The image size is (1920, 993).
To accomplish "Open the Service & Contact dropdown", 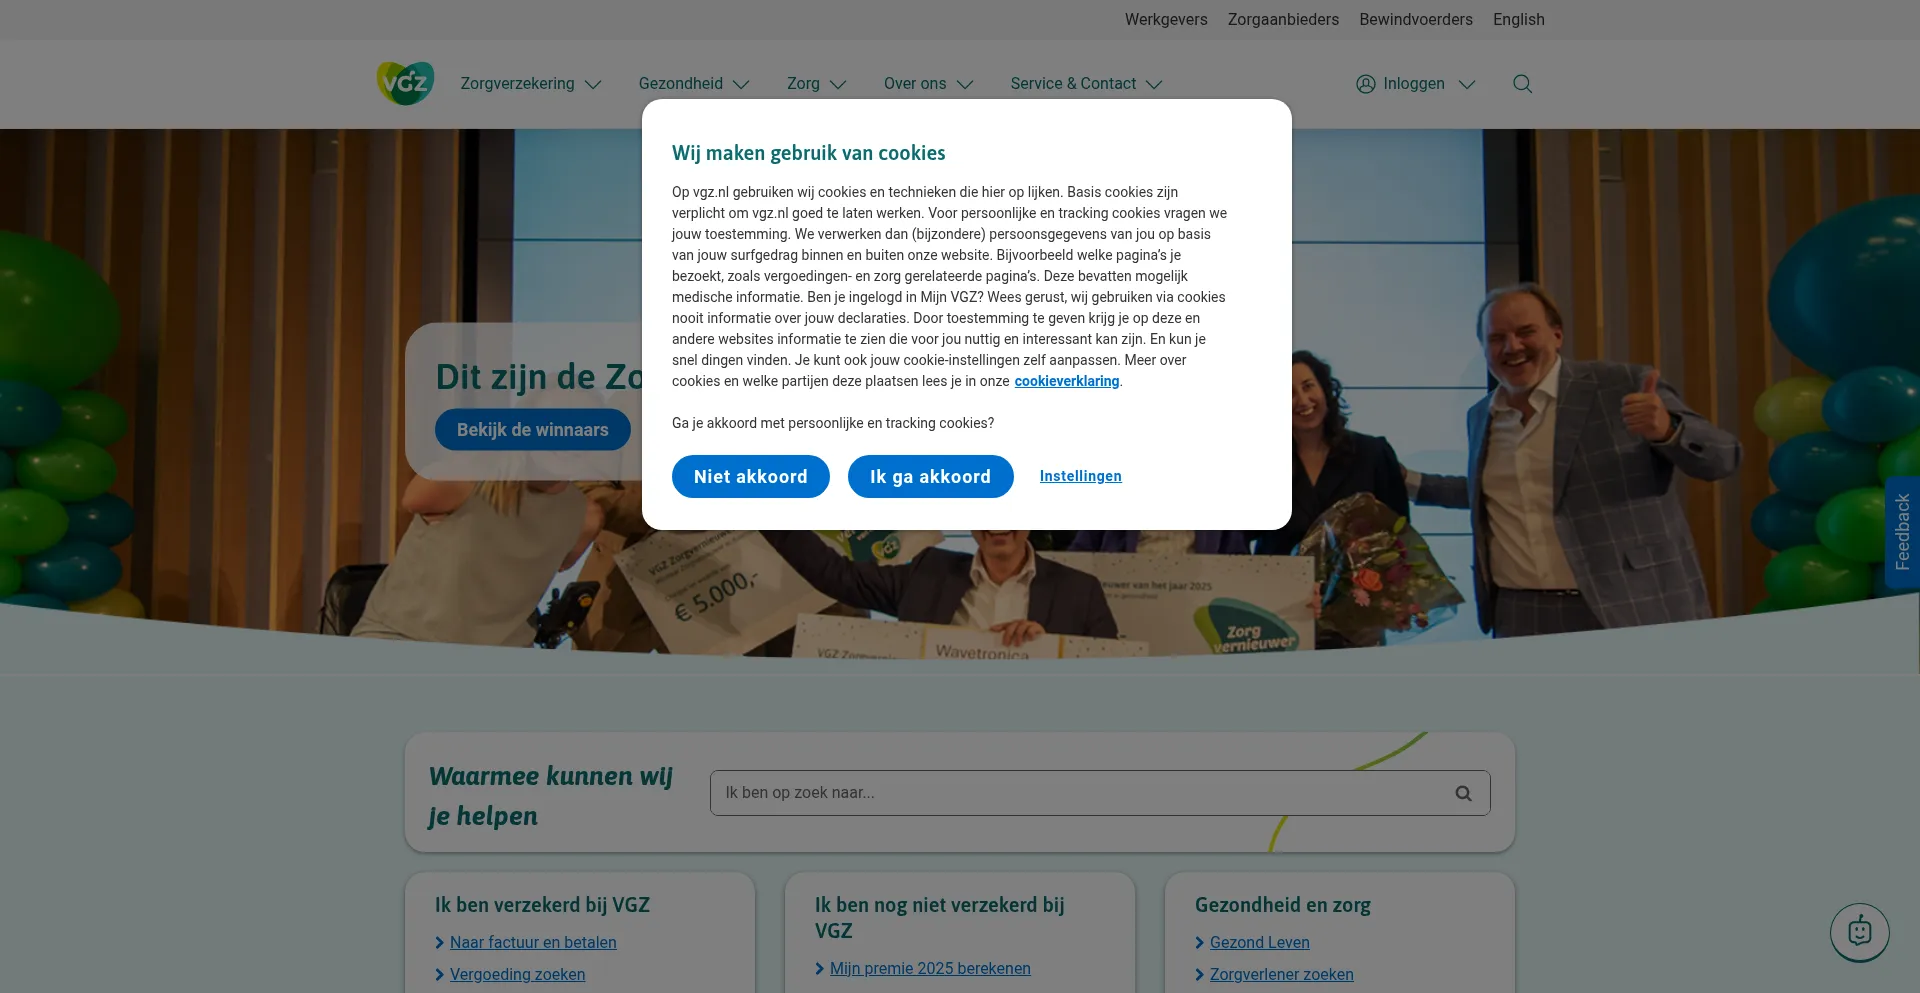I will pos(1086,84).
